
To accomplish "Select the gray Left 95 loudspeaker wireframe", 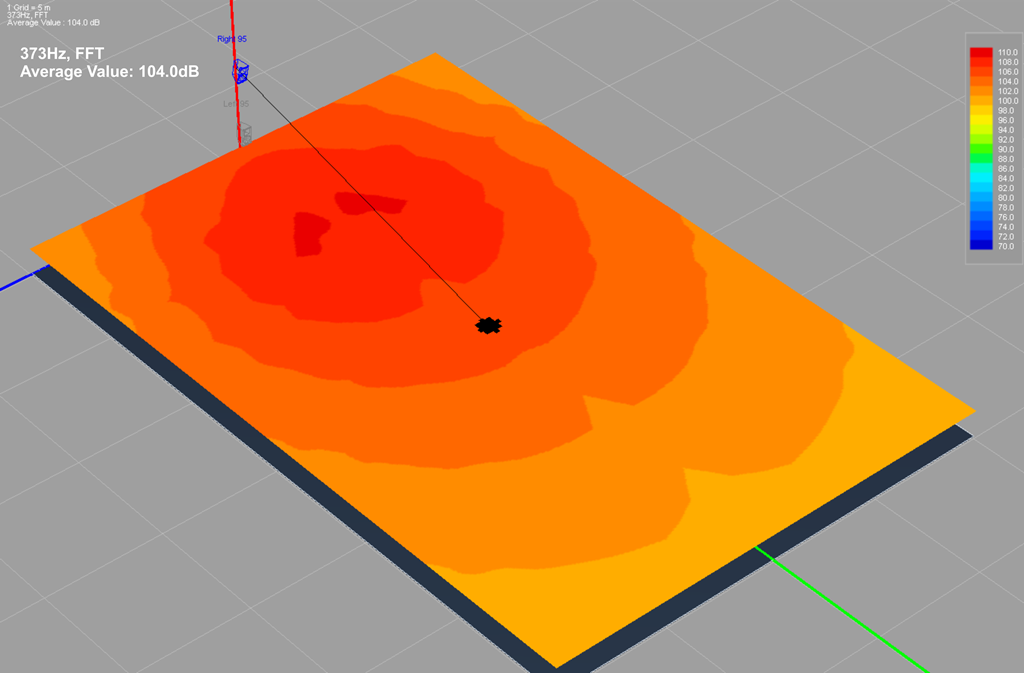I will [x=244, y=134].
